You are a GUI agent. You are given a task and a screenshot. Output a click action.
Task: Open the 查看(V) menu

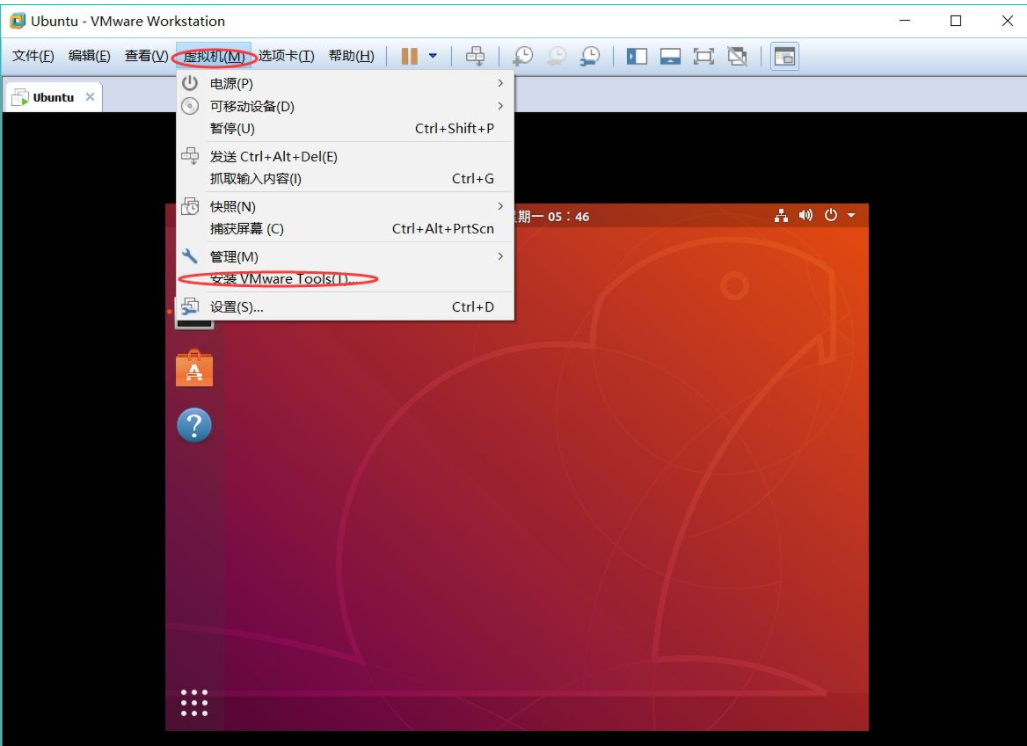[146, 56]
